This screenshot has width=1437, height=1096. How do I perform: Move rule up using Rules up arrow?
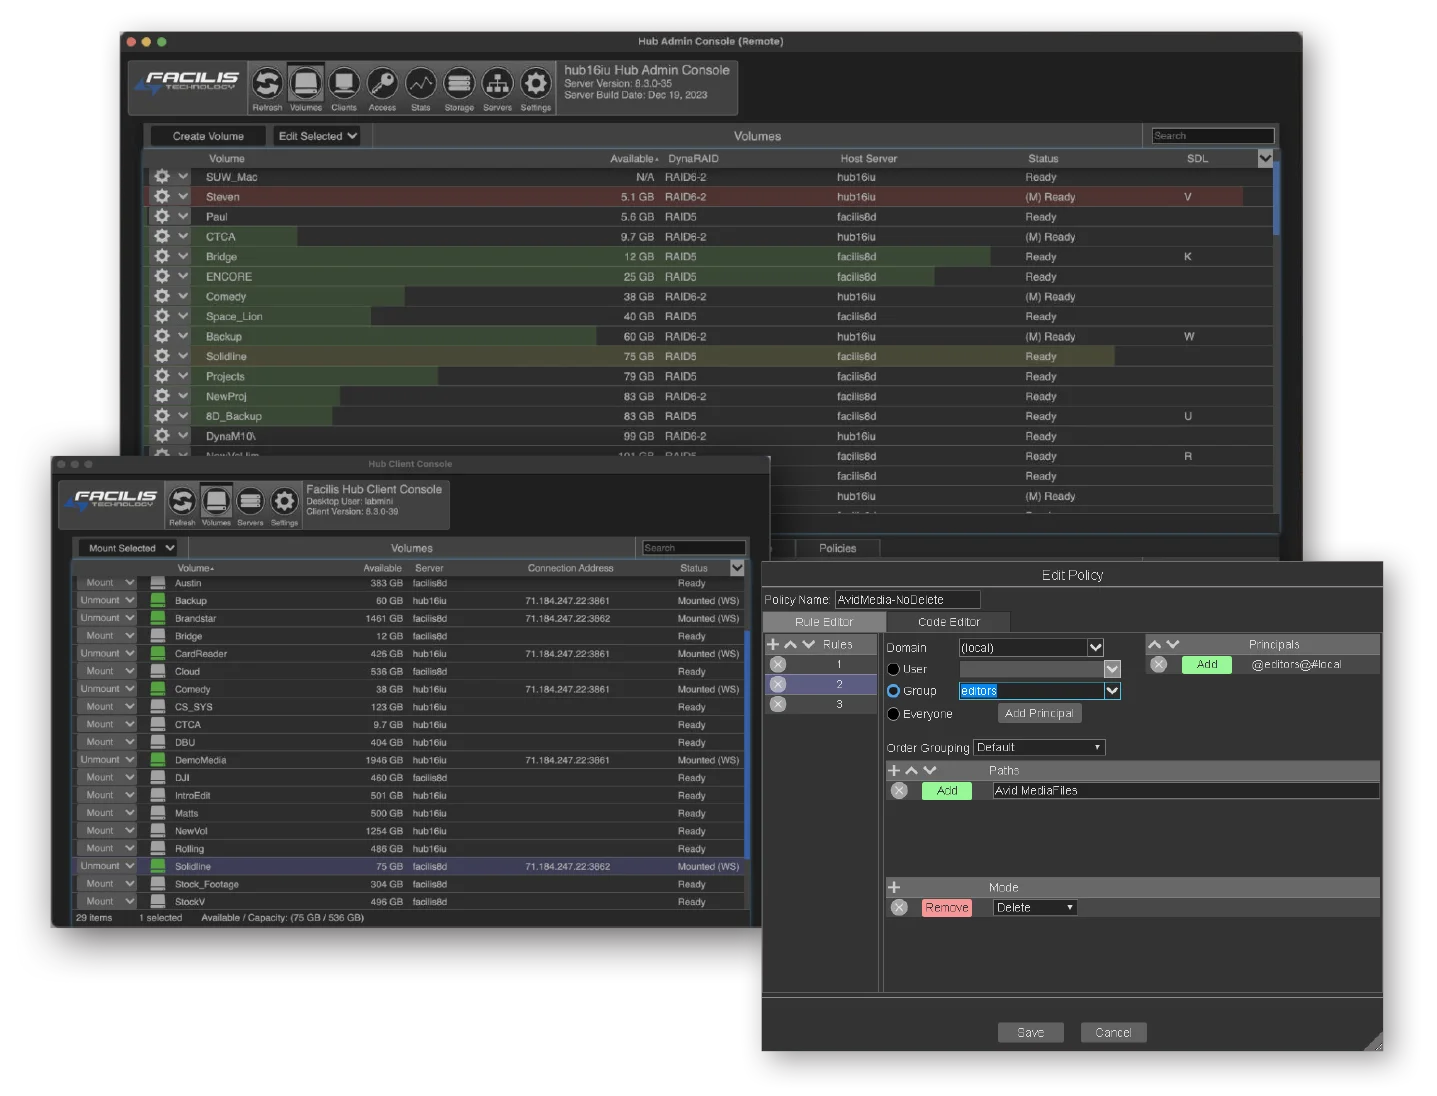pyautogui.click(x=790, y=644)
